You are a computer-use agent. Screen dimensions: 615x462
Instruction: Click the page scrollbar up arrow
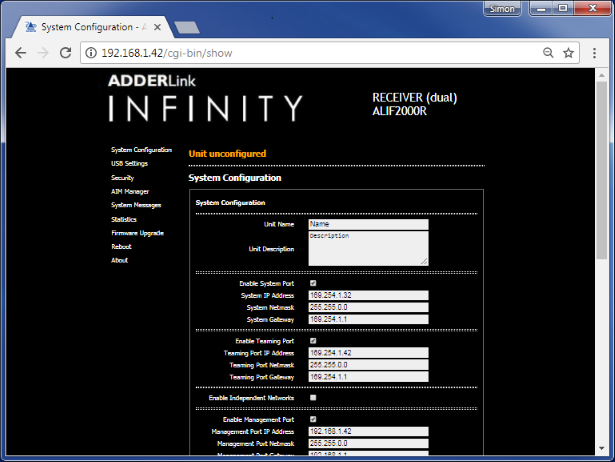(602, 75)
